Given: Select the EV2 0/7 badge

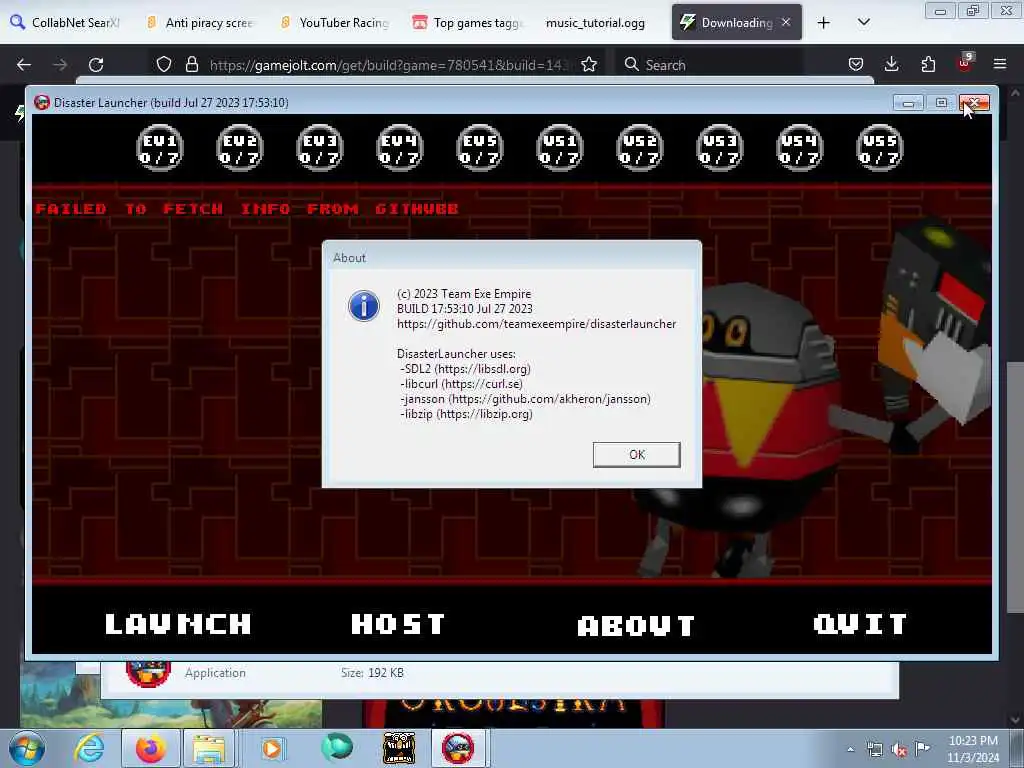Looking at the screenshot, I should click(x=240, y=148).
